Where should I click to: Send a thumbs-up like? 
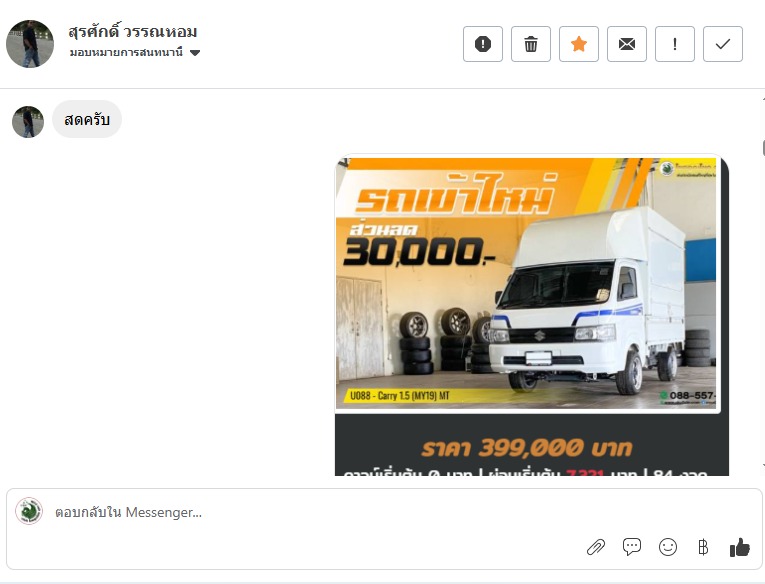[739, 547]
